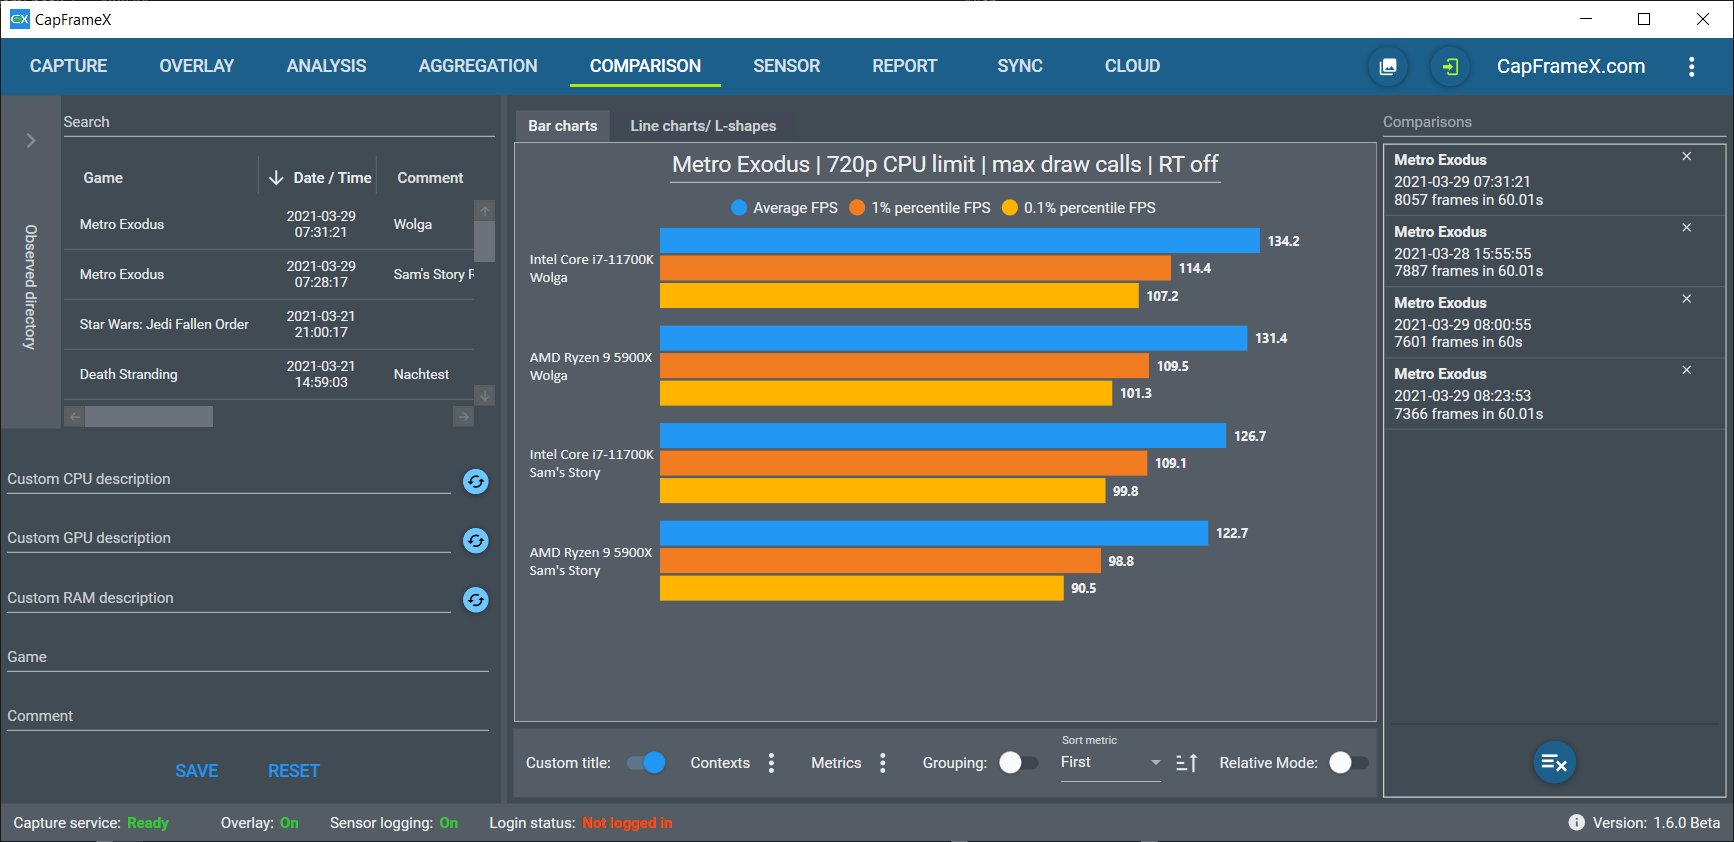Screen dimensions: 1734x842
Task: Click the horizontal scroll left arrow
Action: (x=75, y=416)
